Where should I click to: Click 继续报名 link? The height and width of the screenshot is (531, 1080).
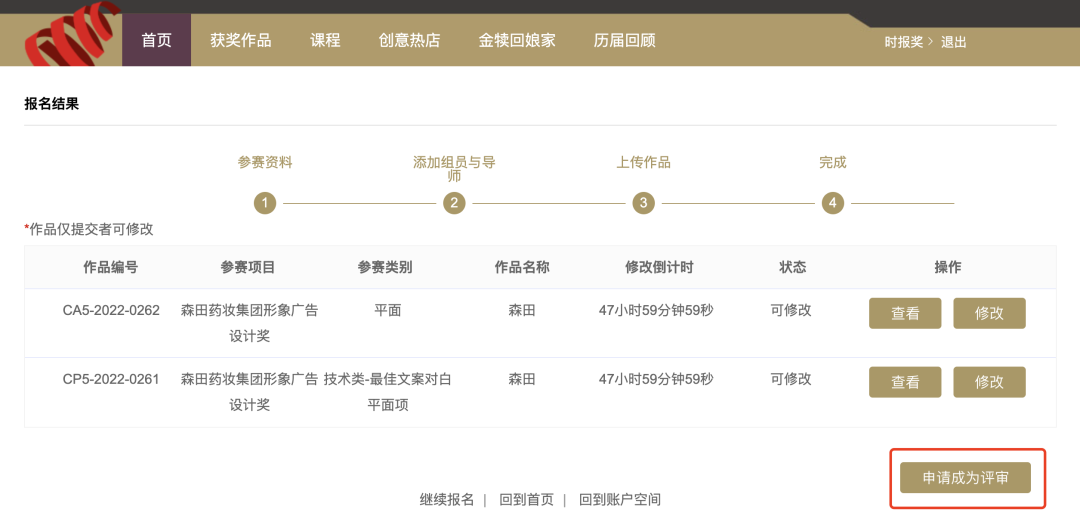tap(447, 500)
